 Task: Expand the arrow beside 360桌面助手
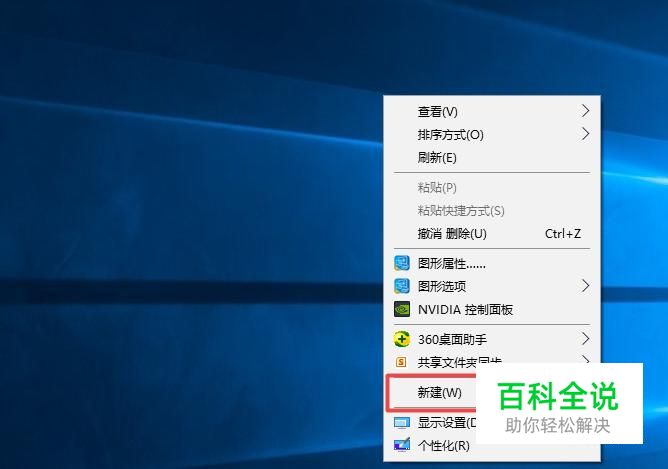coord(586,339)
